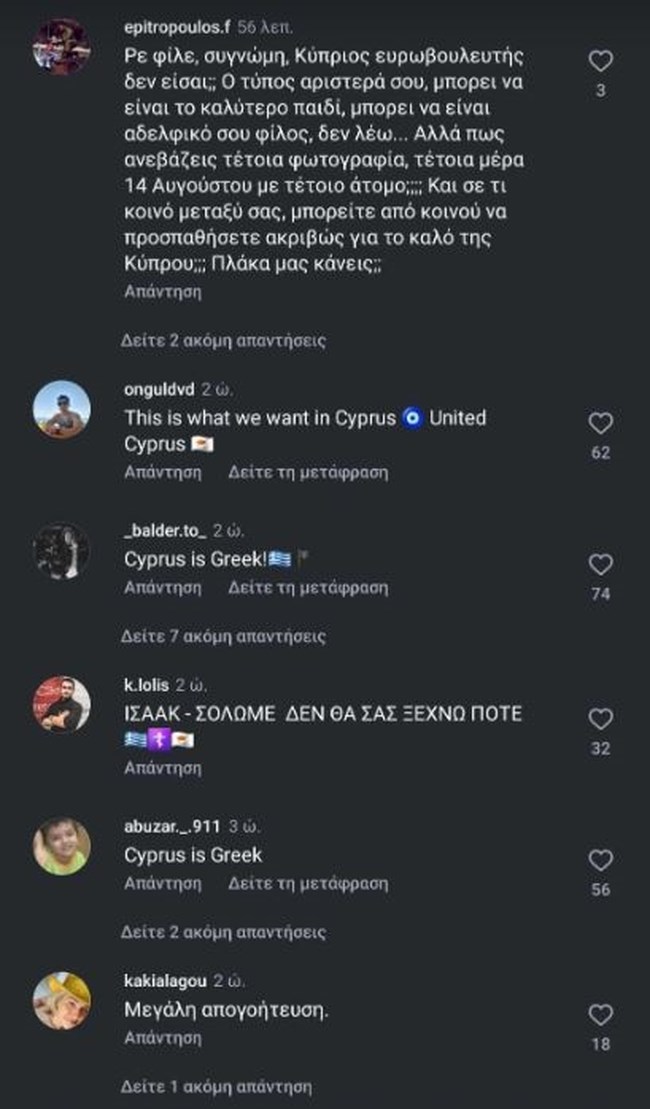Tap abuzar._.911 avatar photo
Viewport: 650px width, 1109px height.
[x=62, y=846]
